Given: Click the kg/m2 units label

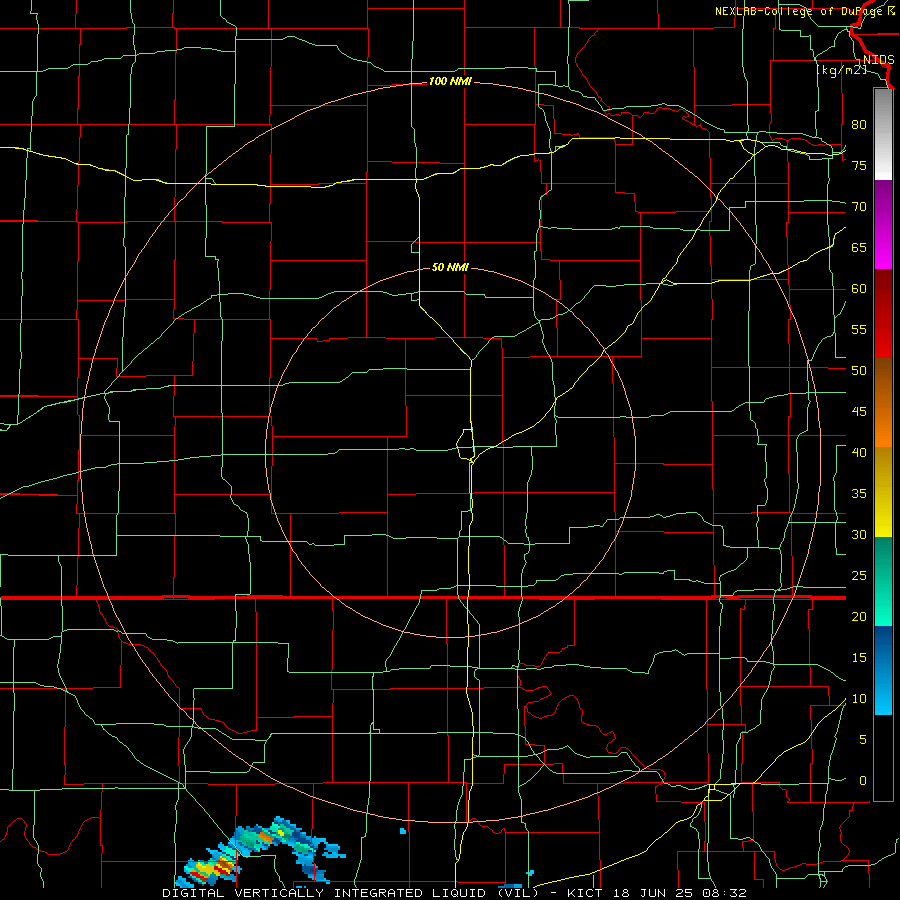Looking at the screenshot, I should pyautogui.click(x=841, y=70).
